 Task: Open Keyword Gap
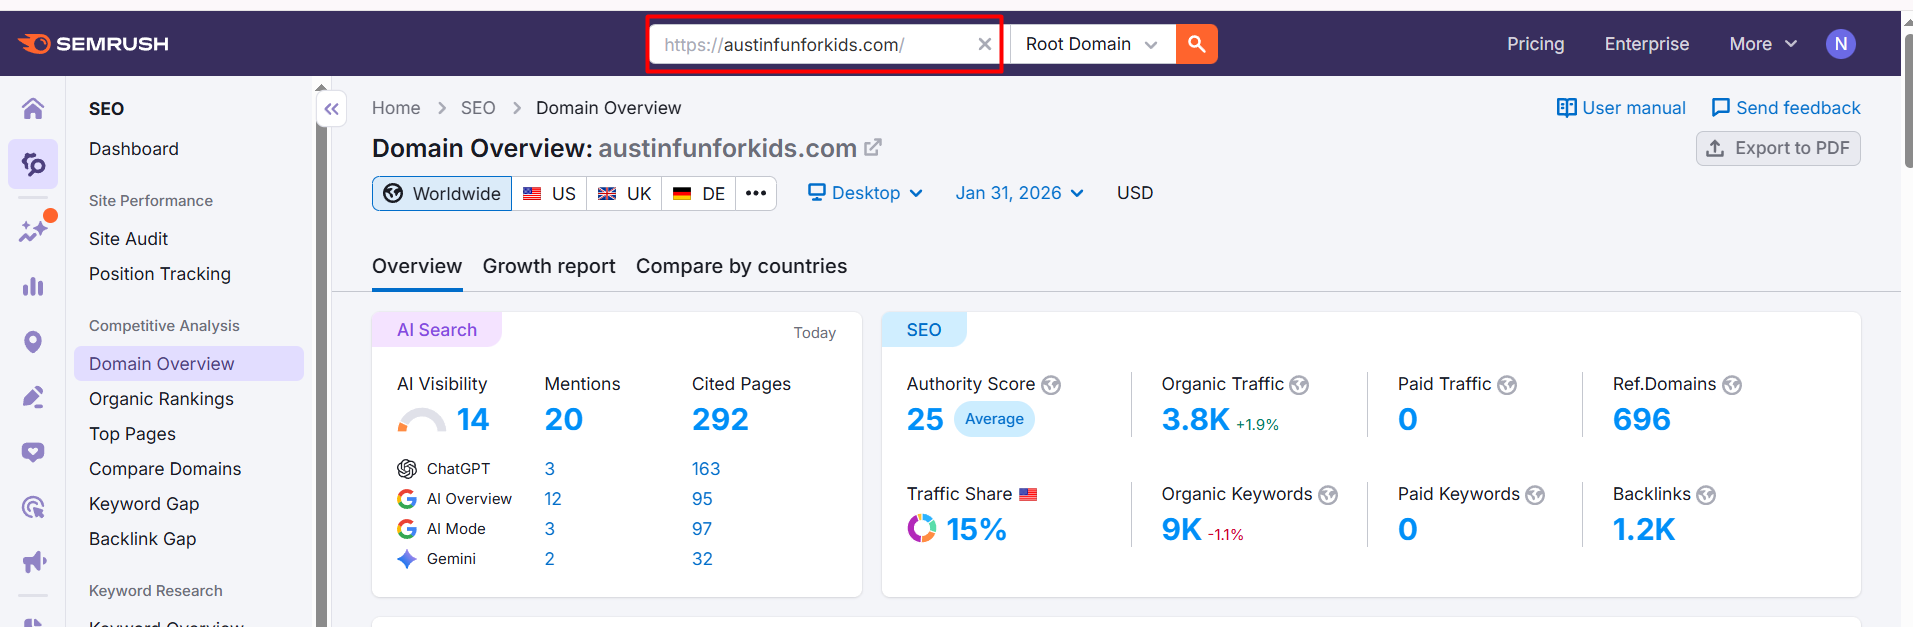click(x=144, y=504)
